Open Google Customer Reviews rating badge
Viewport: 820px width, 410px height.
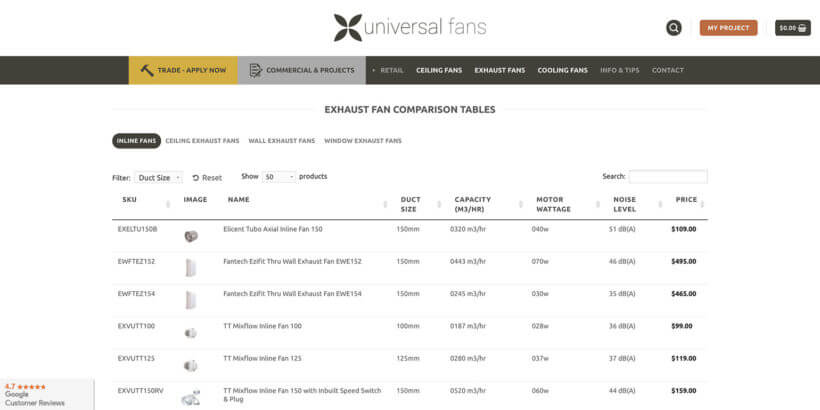pyautogui.click(x=47, y=394)
